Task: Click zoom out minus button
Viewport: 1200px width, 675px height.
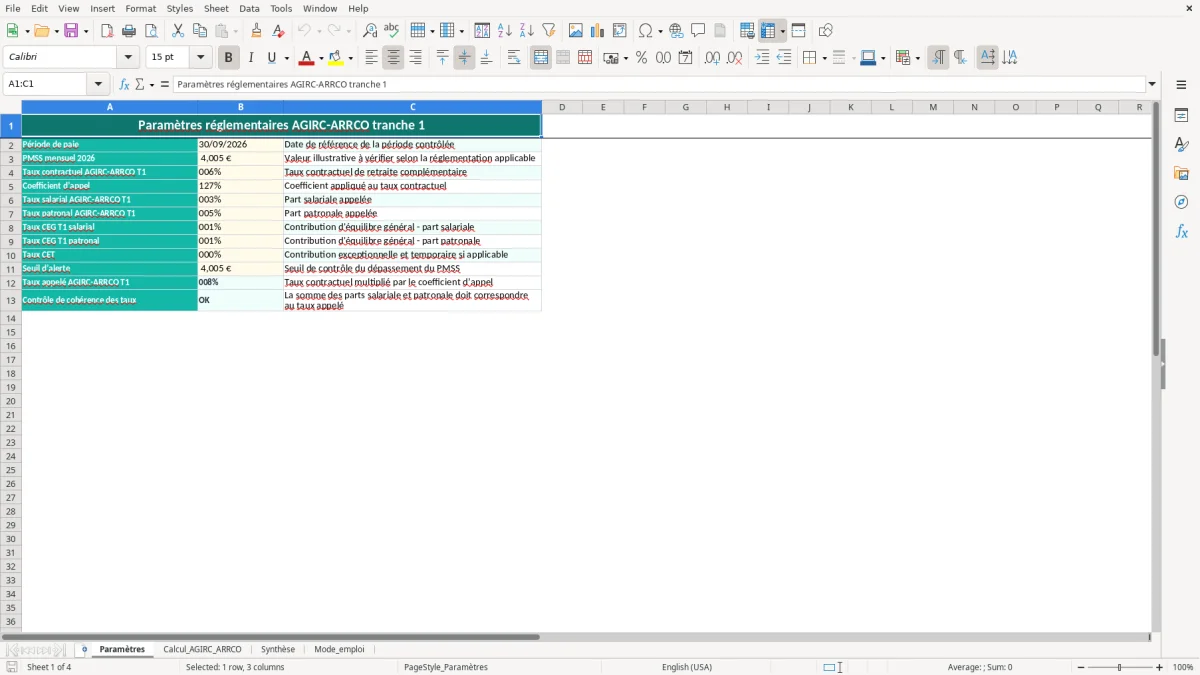Action: pyautogui.click(x=1080, y=667)
